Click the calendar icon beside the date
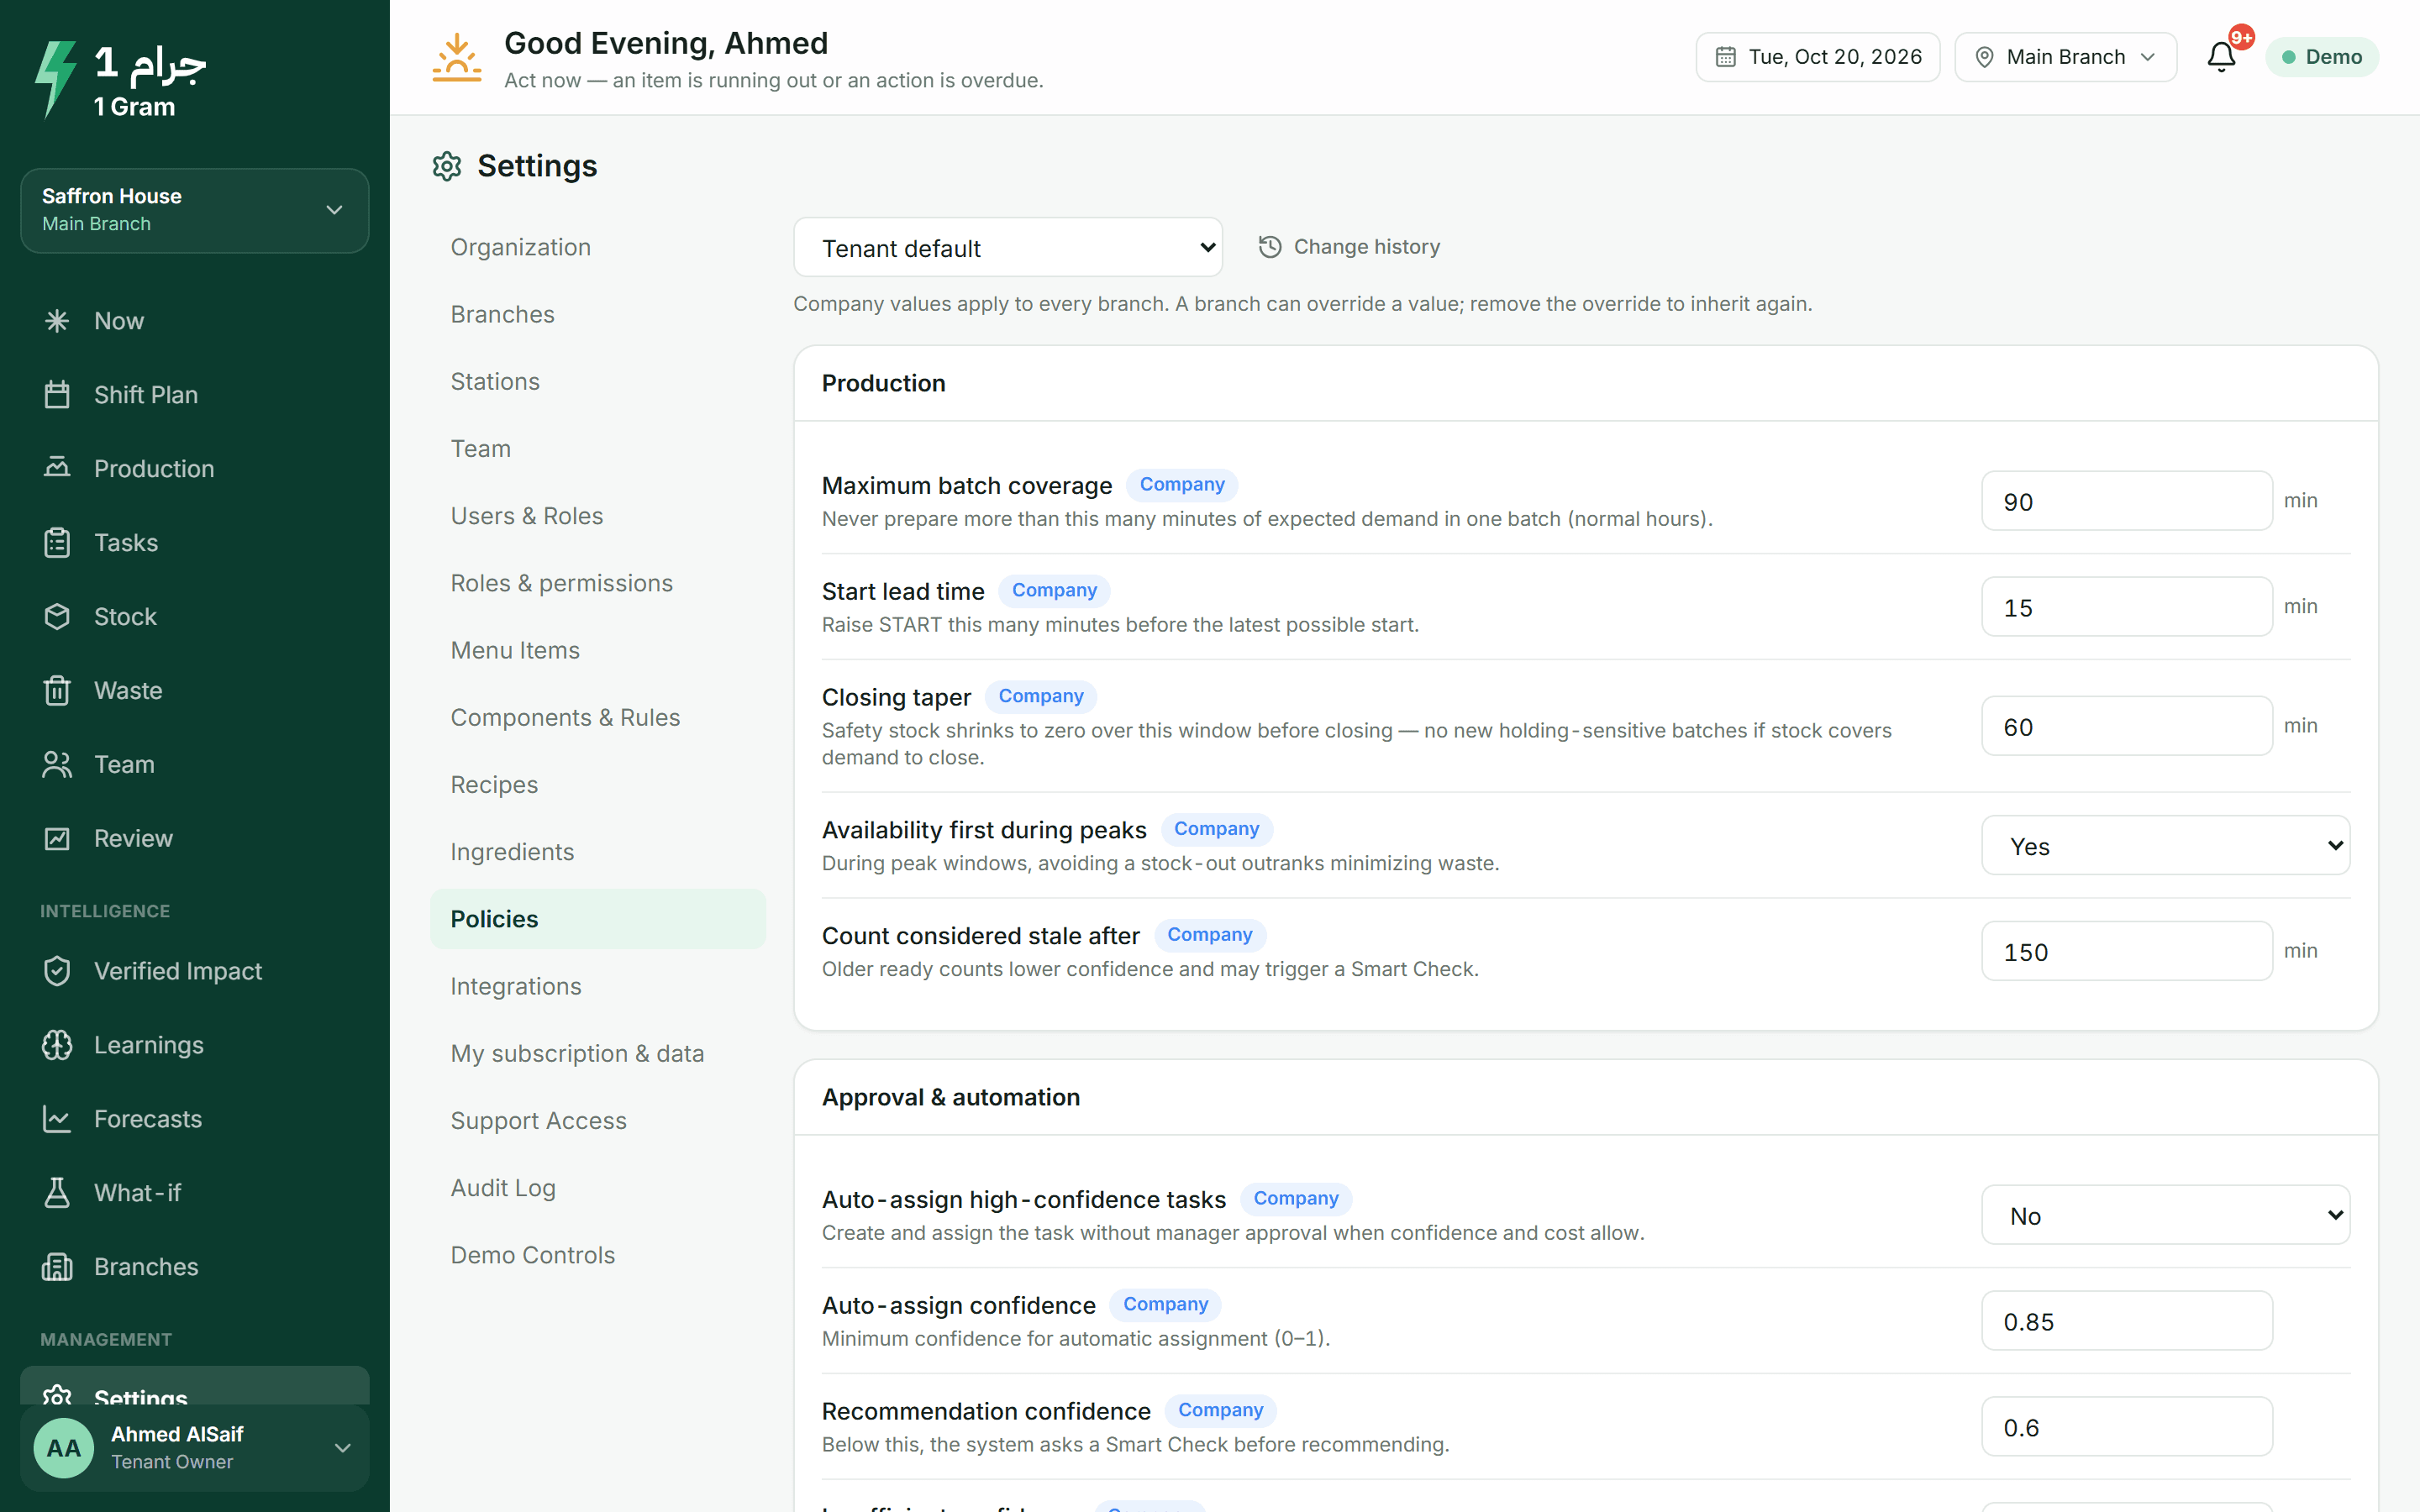Viewport: 2420px width, 1512px height. pyautogui.click(x=1725, y=57)
